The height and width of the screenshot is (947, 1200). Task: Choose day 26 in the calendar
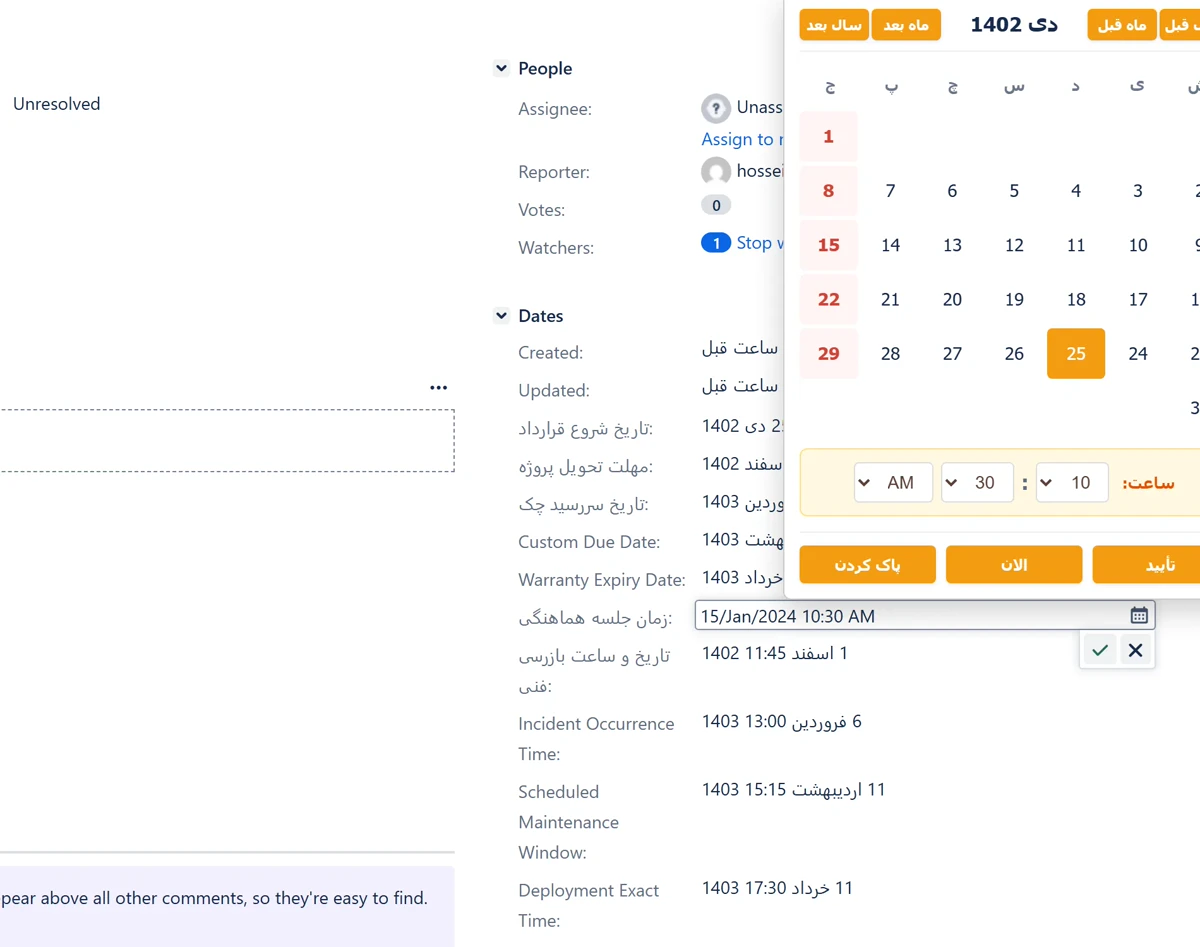[1014, 353]
